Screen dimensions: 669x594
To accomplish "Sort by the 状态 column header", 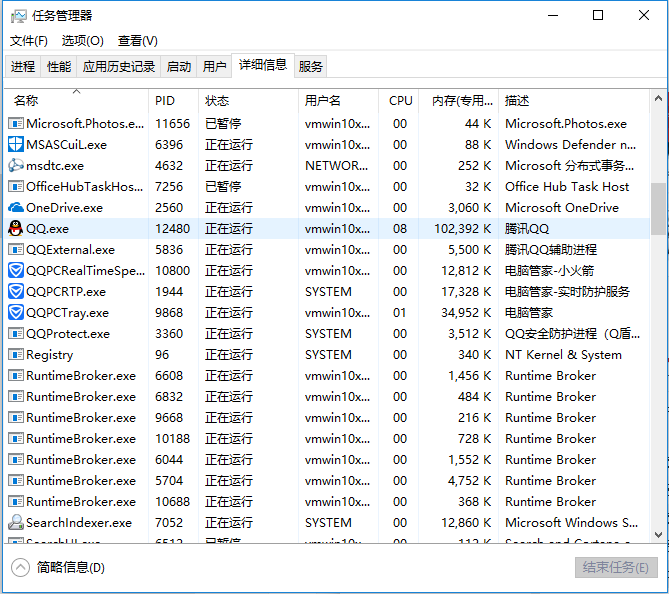I will (249, 101).
